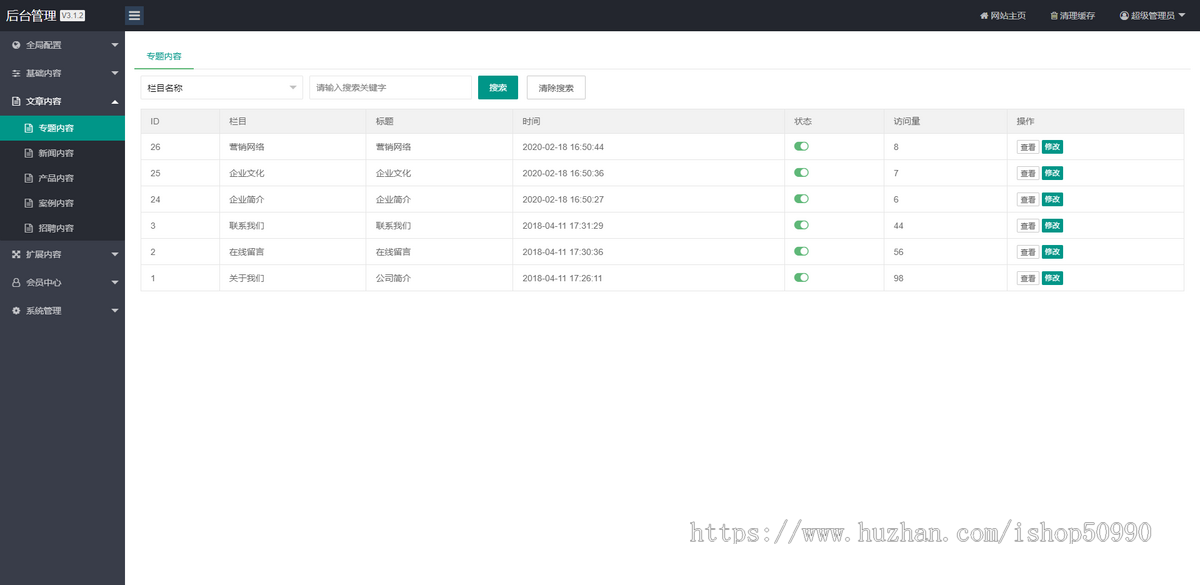Image resolution: width=1200 pixels, height=585 pixels.
Task: Click the document icon beside 文章内容
Action: [16, 101]
